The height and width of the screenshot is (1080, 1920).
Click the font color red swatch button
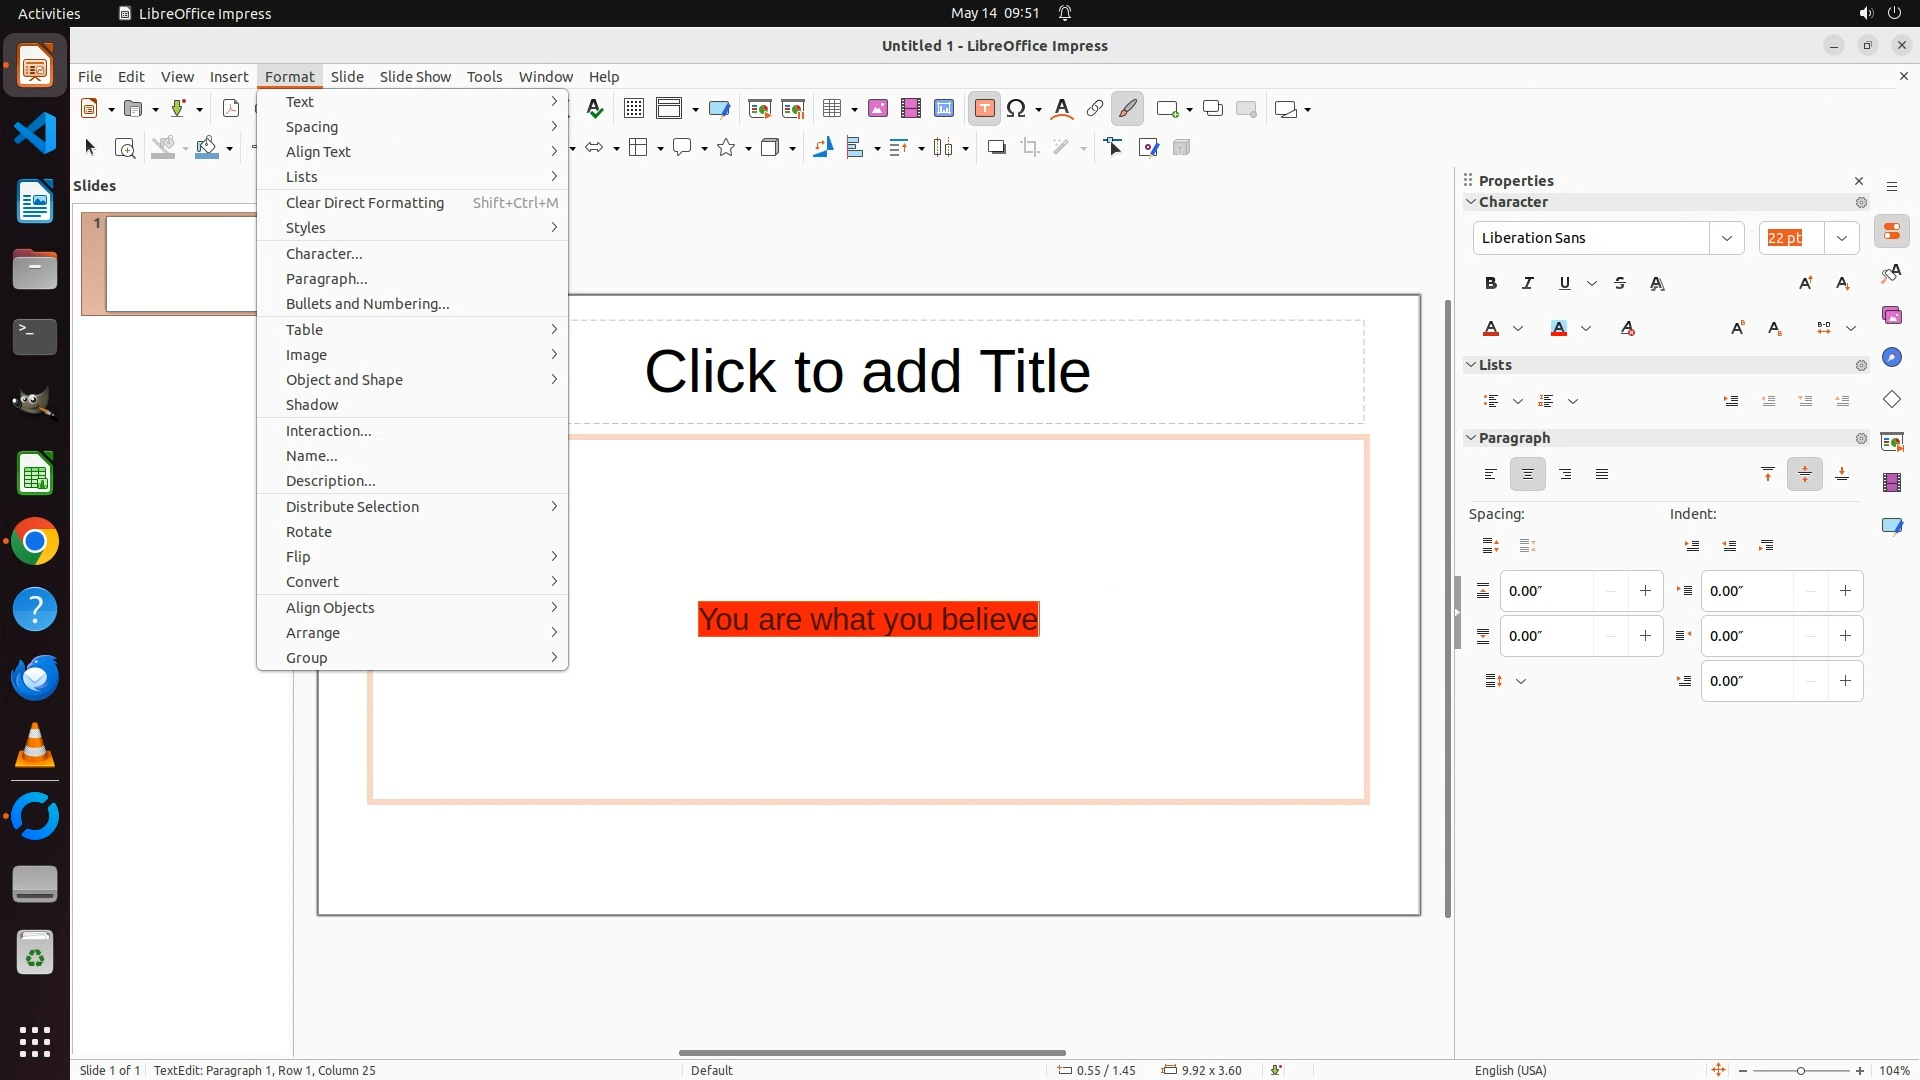[x=1491, y=329]
